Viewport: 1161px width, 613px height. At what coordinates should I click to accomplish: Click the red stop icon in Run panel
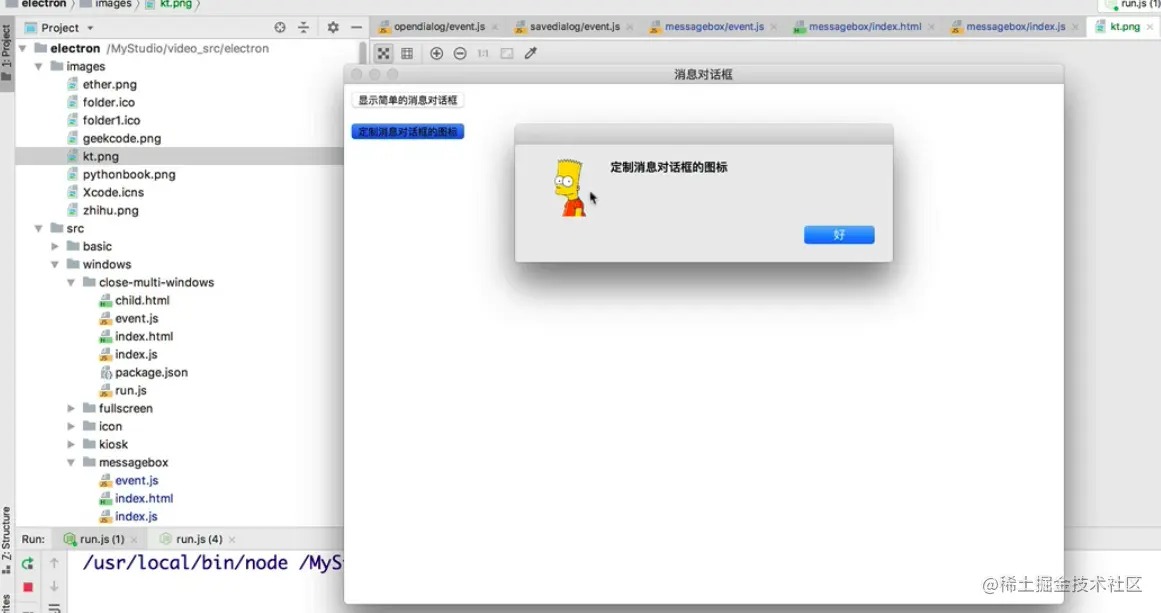point(27,587)
